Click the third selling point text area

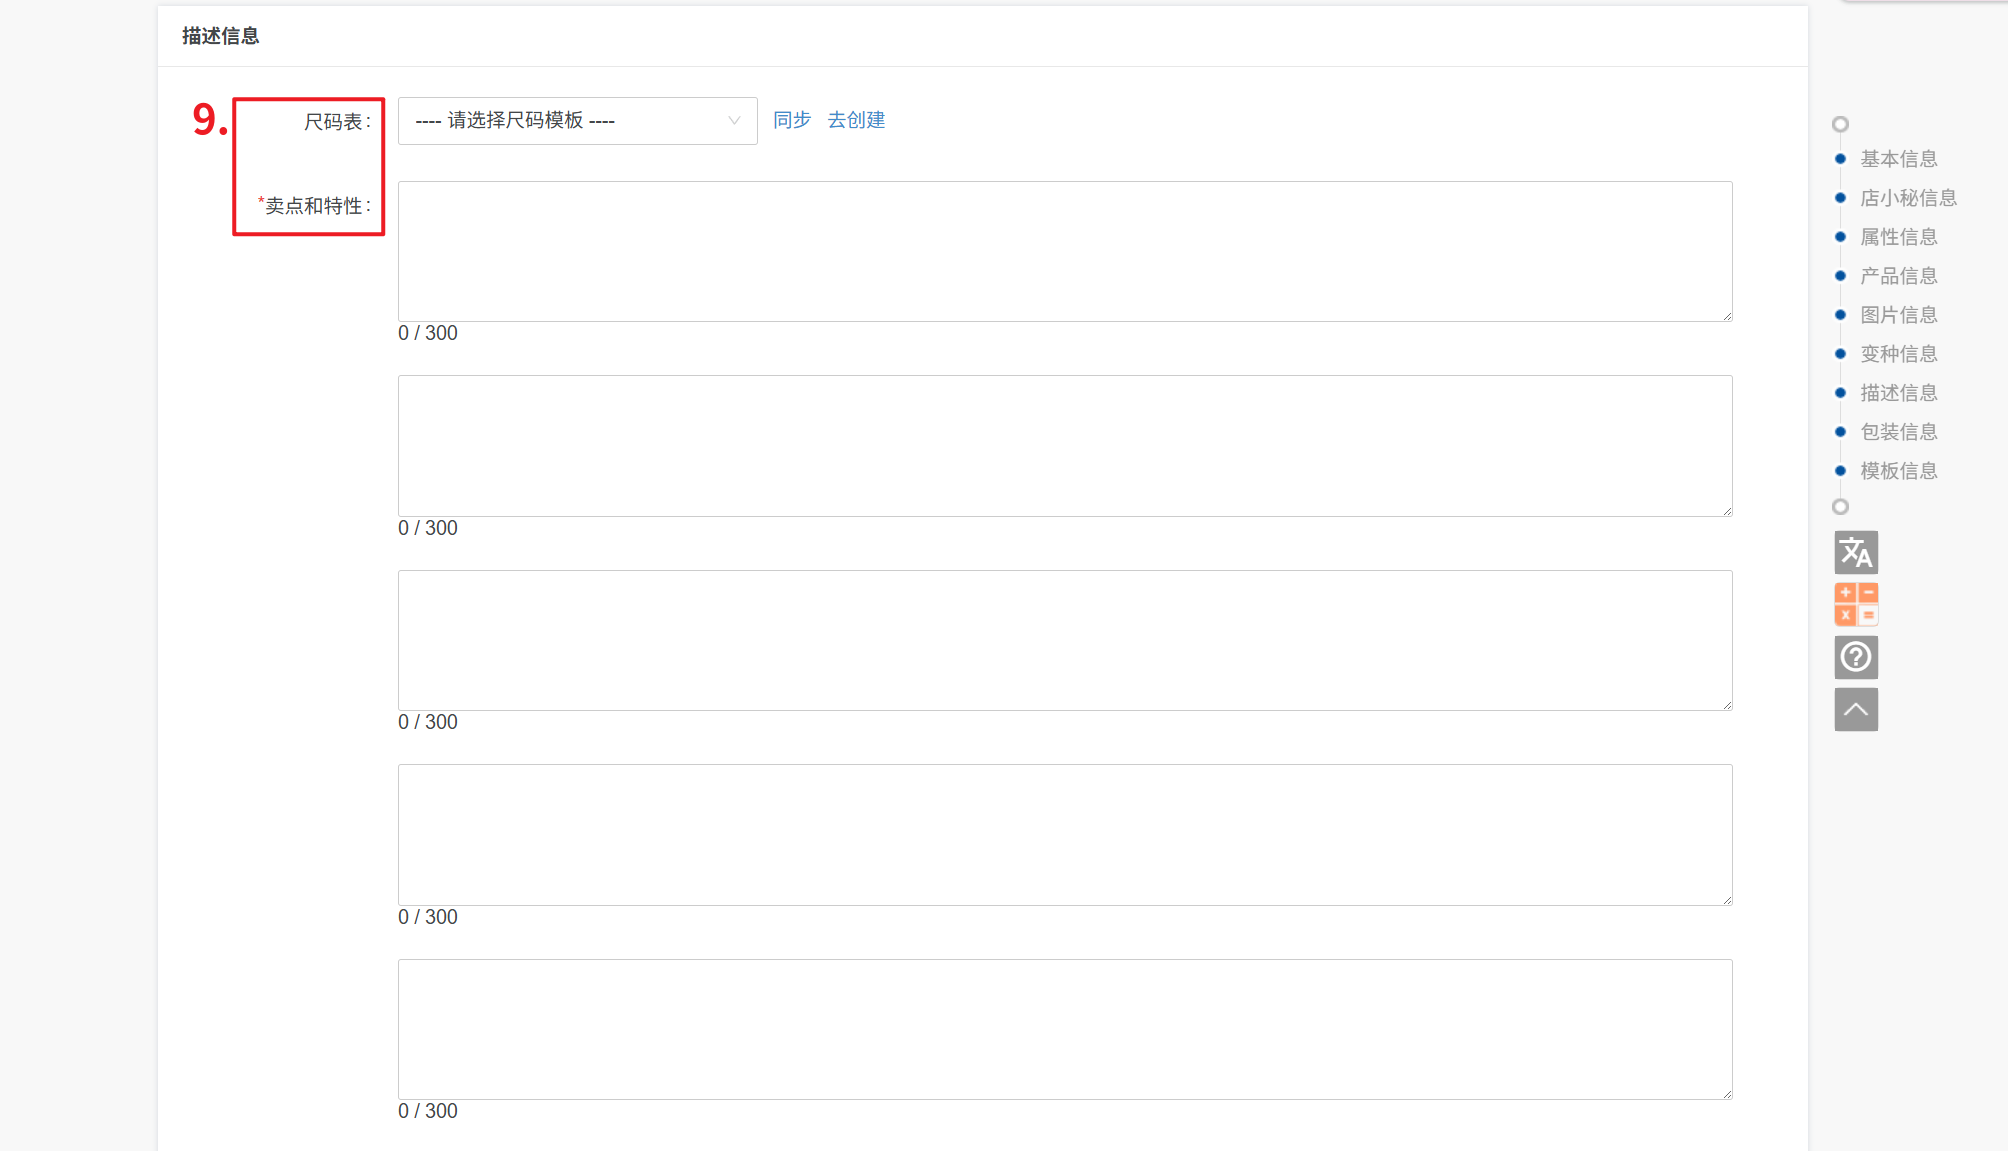[x=1064, y=640]
